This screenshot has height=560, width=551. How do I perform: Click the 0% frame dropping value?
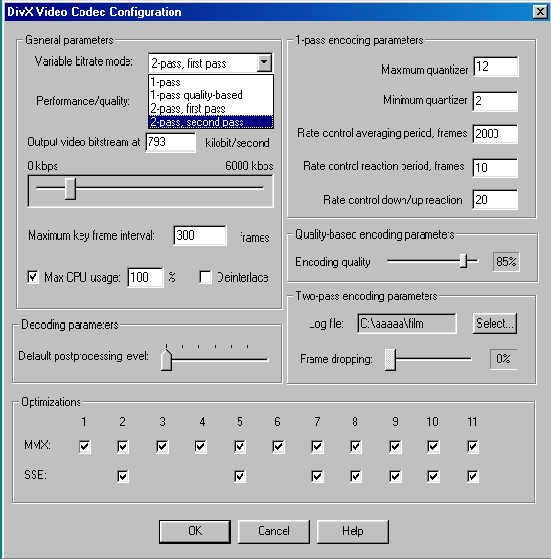[504, 359]
